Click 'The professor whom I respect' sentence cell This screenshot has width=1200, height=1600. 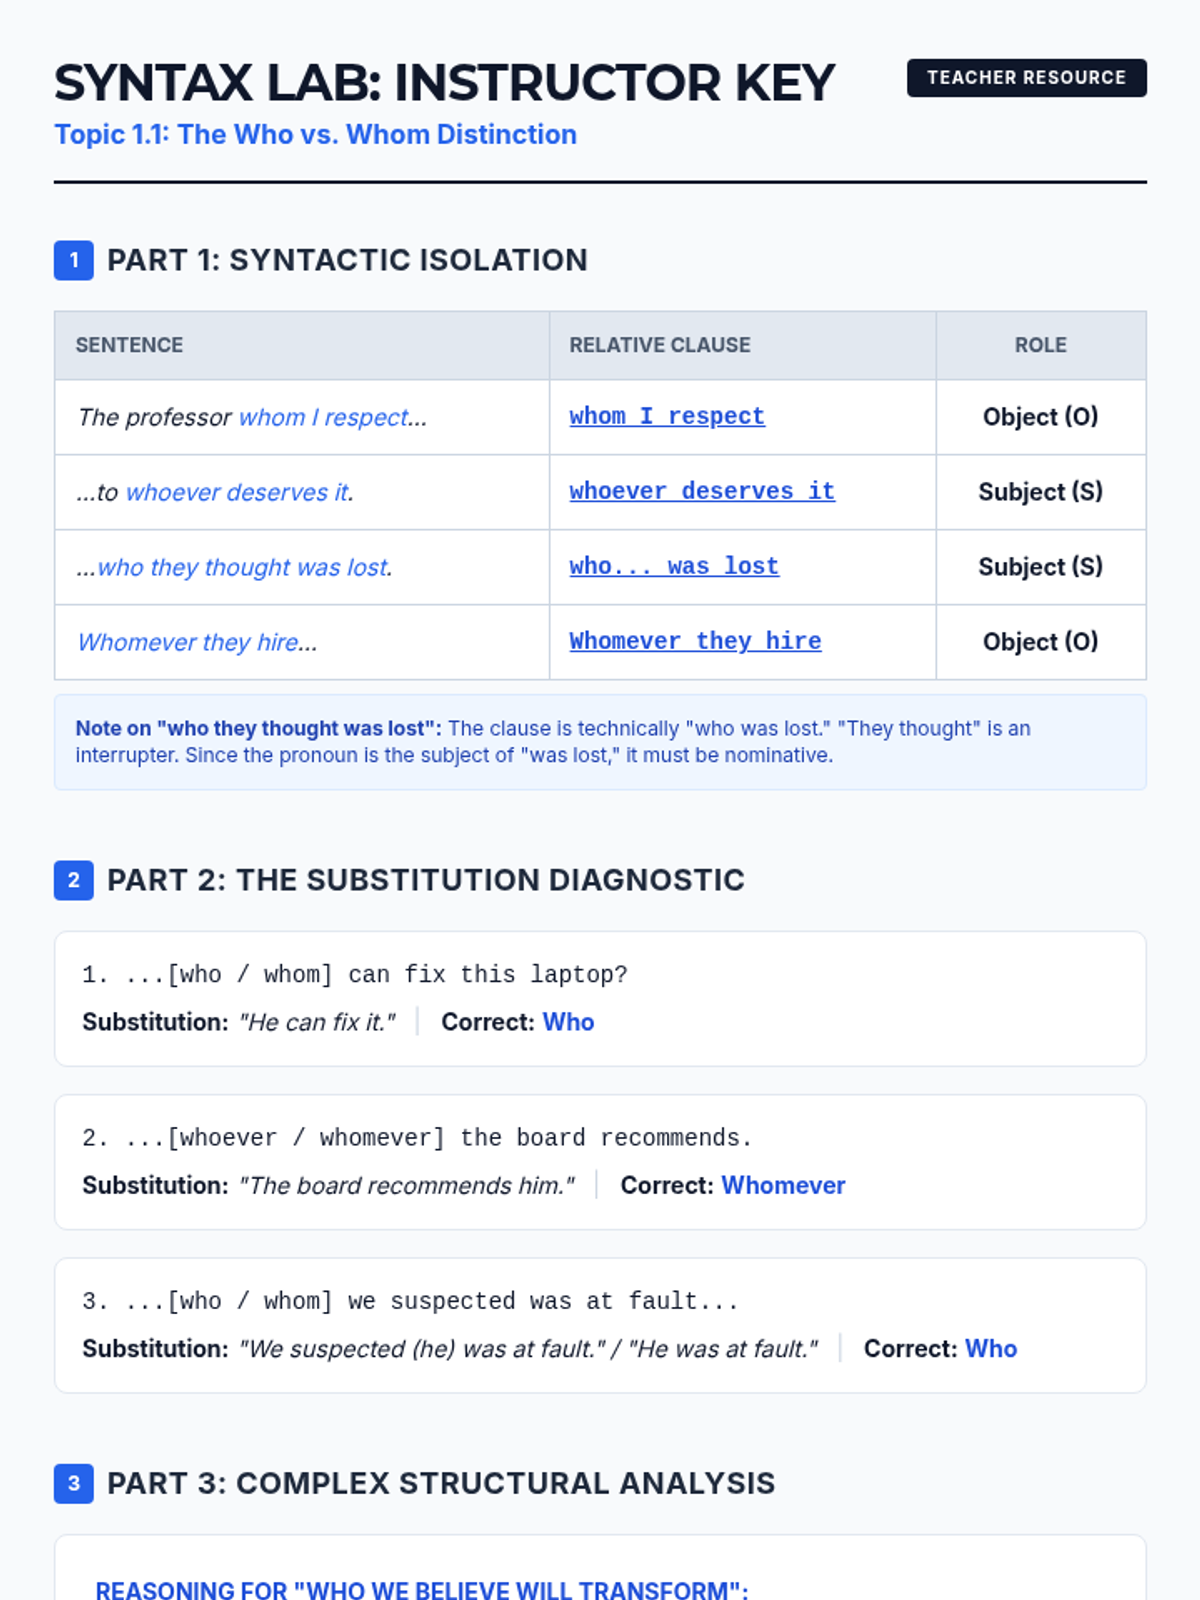pyautogui.click(x=252, y=417)
